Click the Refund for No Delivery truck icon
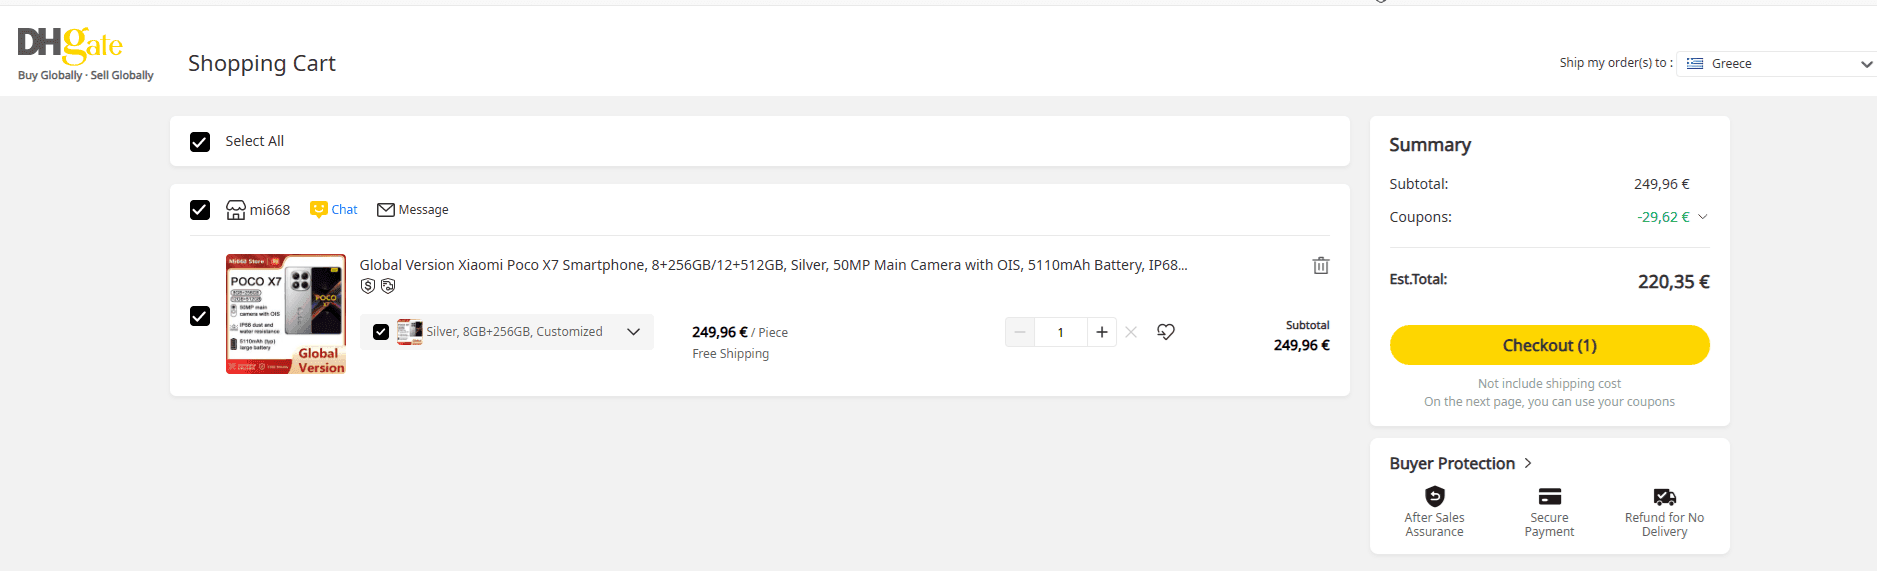Screen dimensions: 1877x571 click(1665, 497)
